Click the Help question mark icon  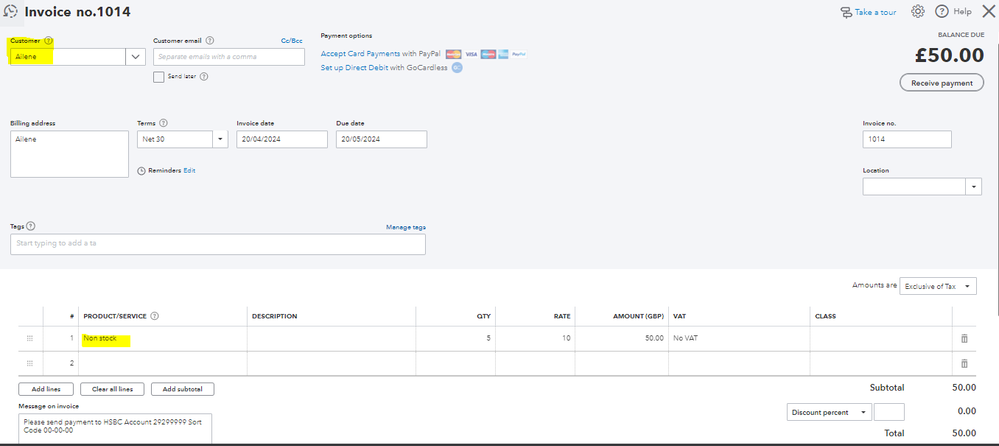point(942,11)
